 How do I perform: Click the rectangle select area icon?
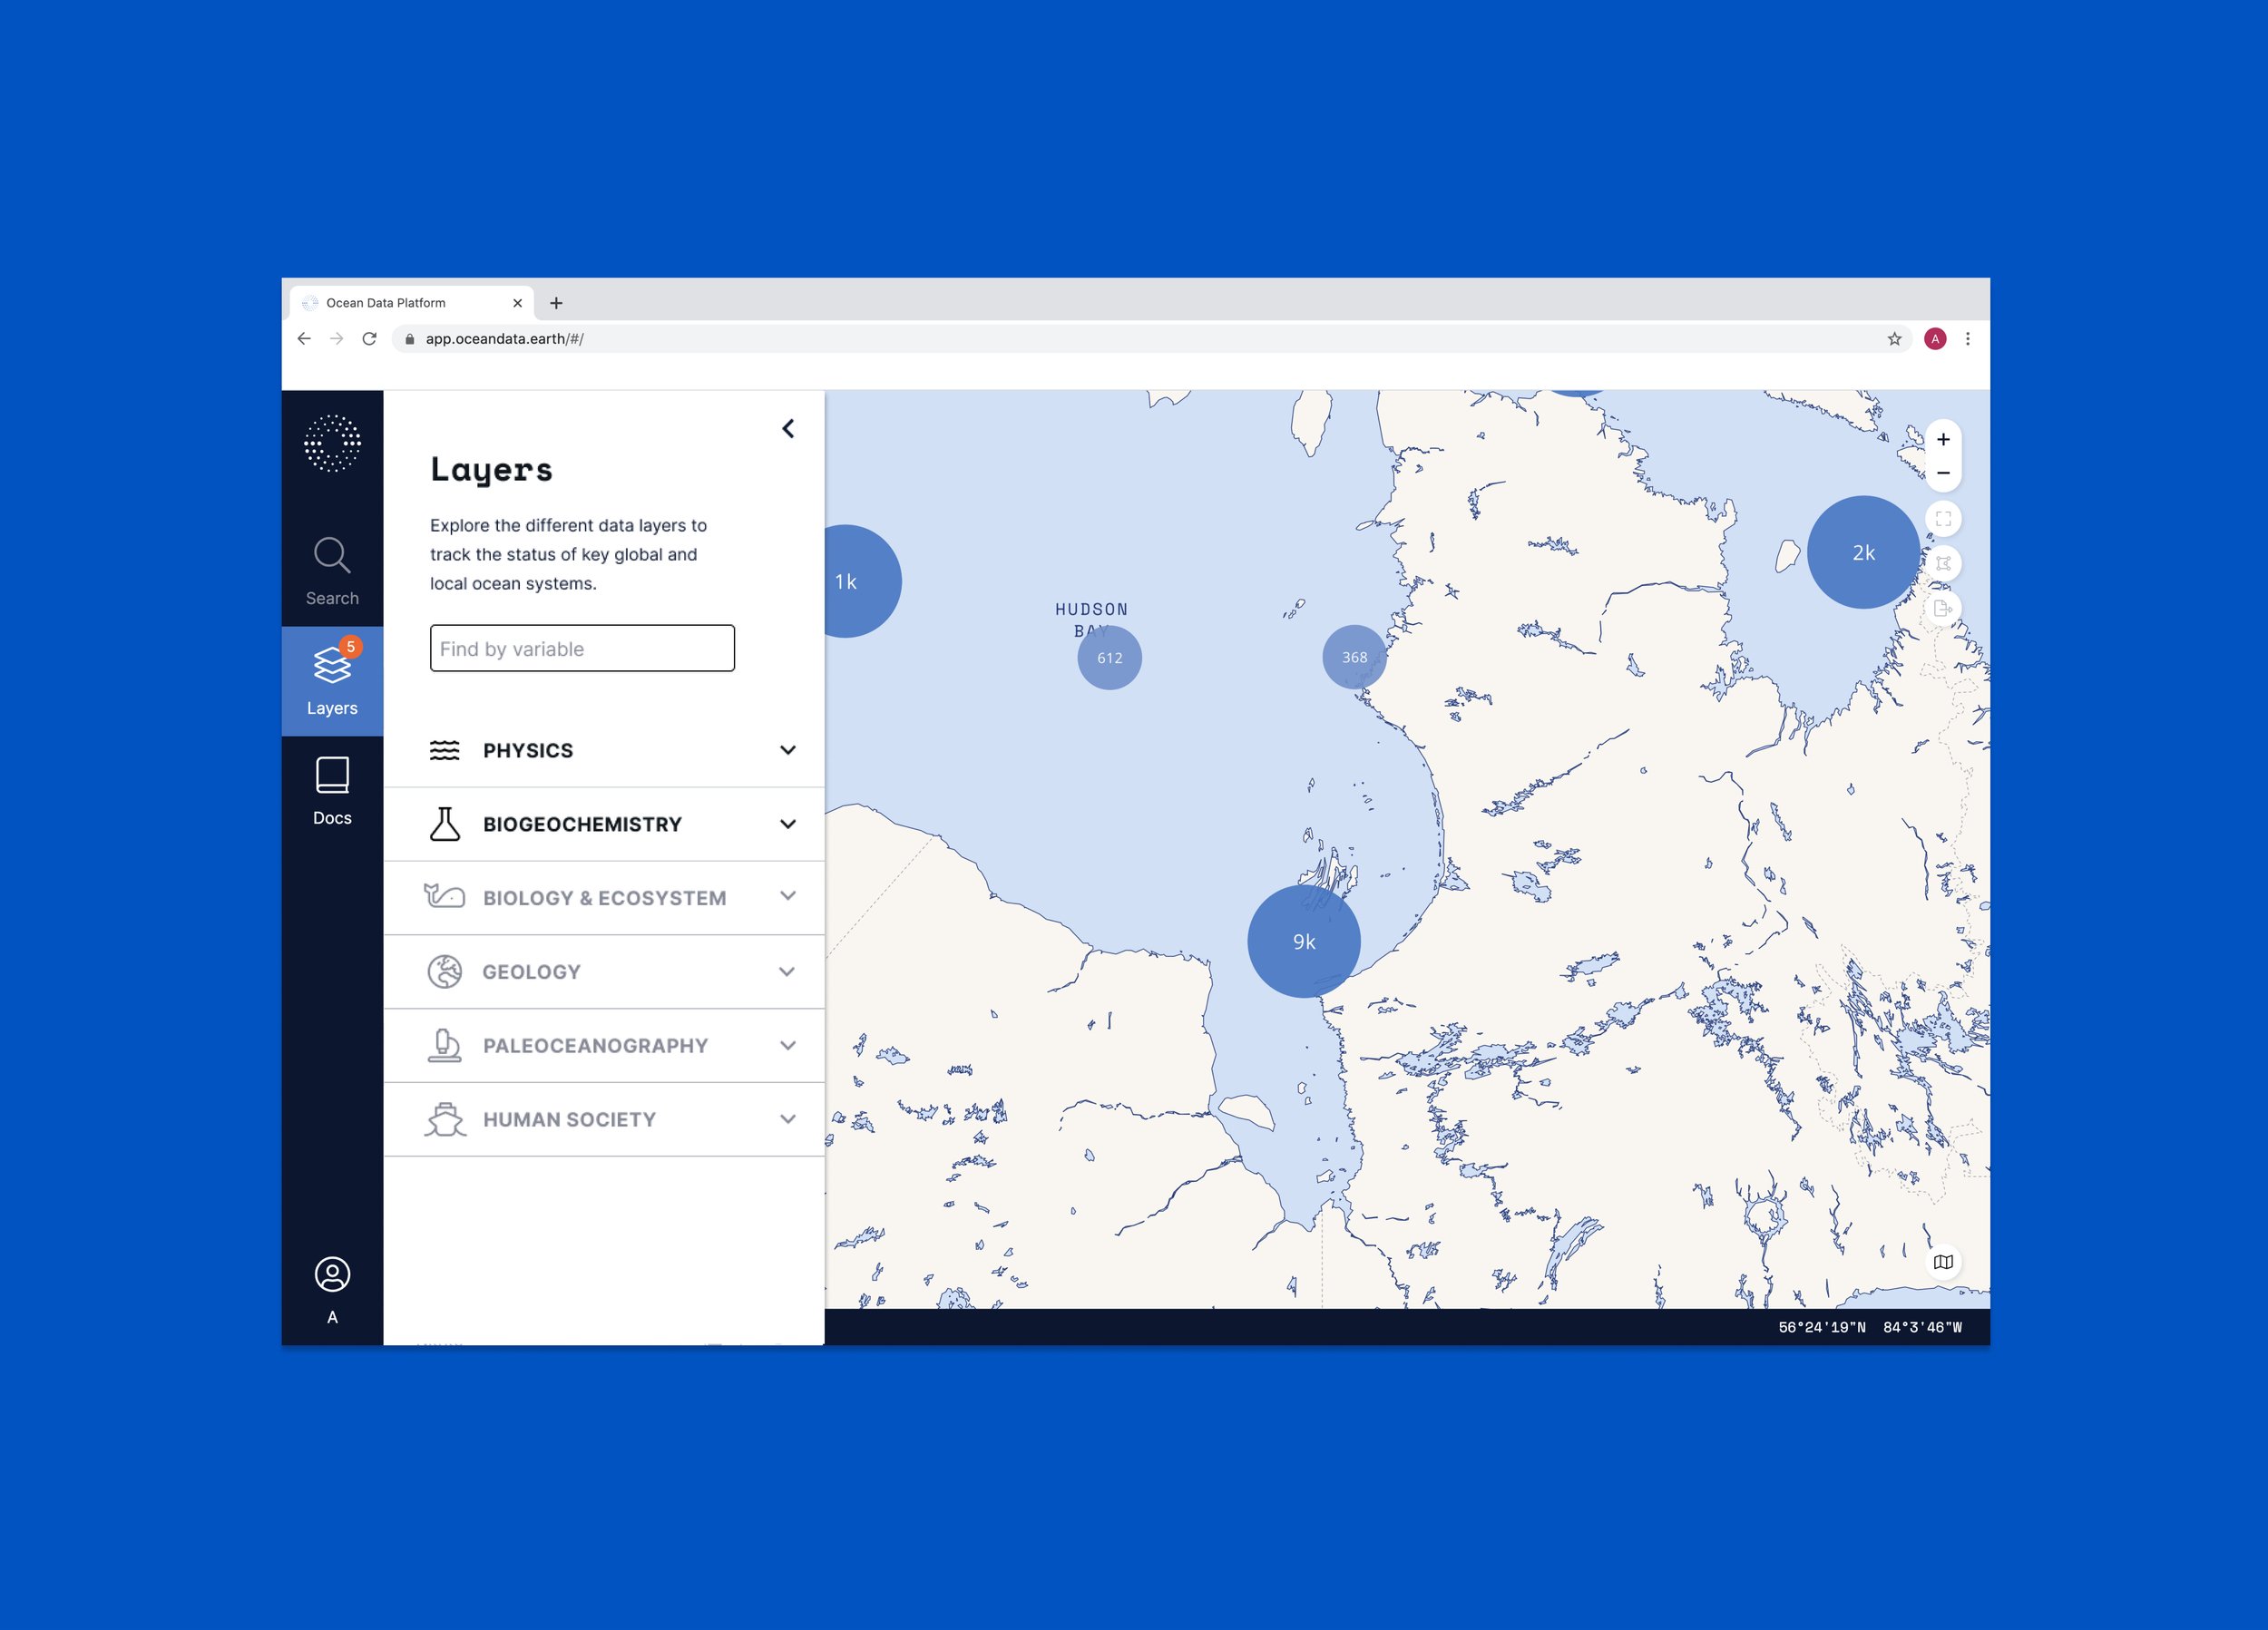tap(1942, 519)
